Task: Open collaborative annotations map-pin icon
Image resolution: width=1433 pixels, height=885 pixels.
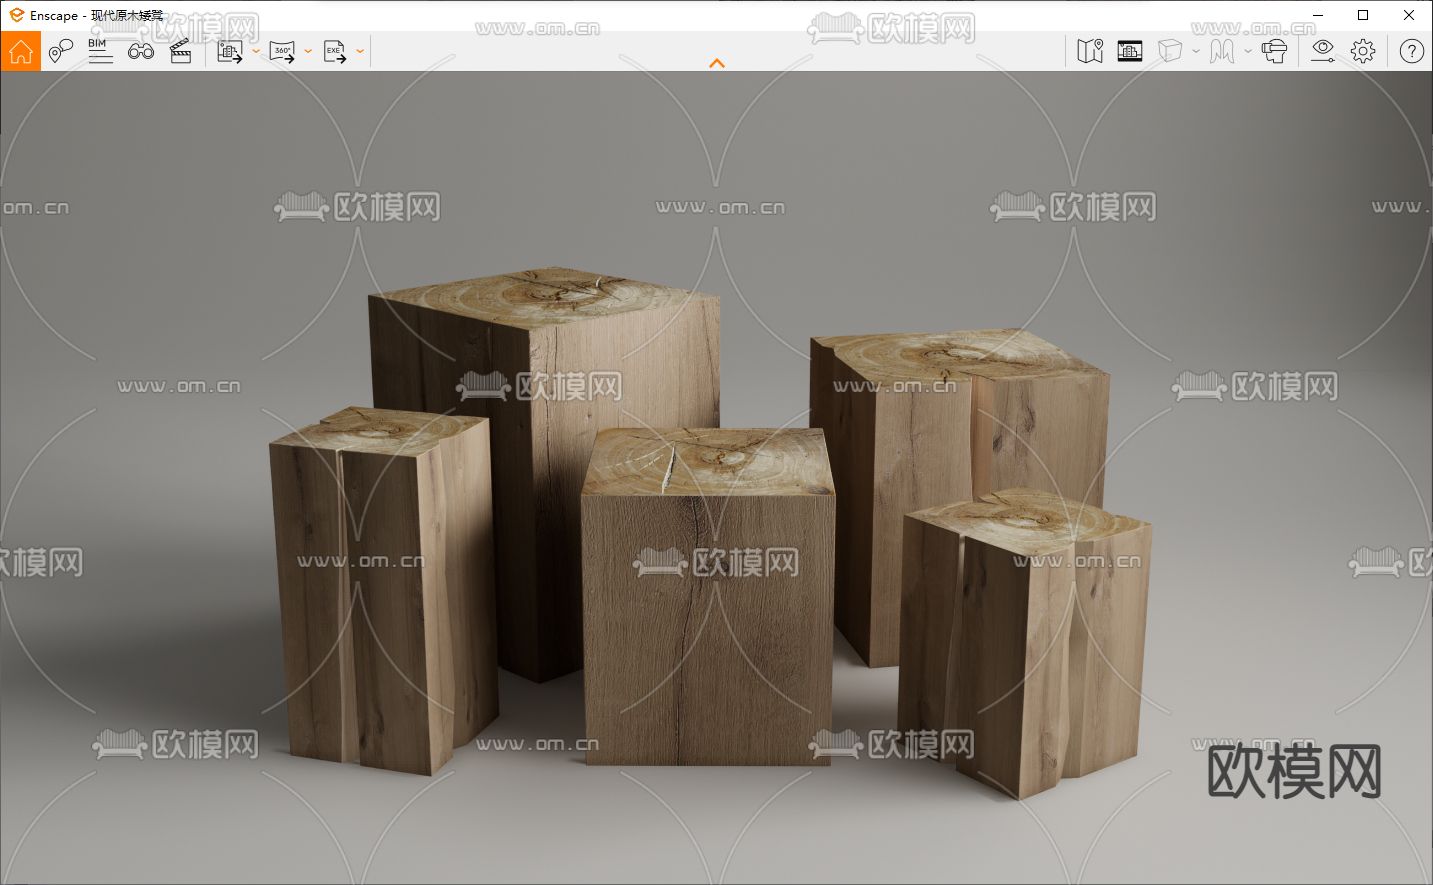Action: click(61, 51)
